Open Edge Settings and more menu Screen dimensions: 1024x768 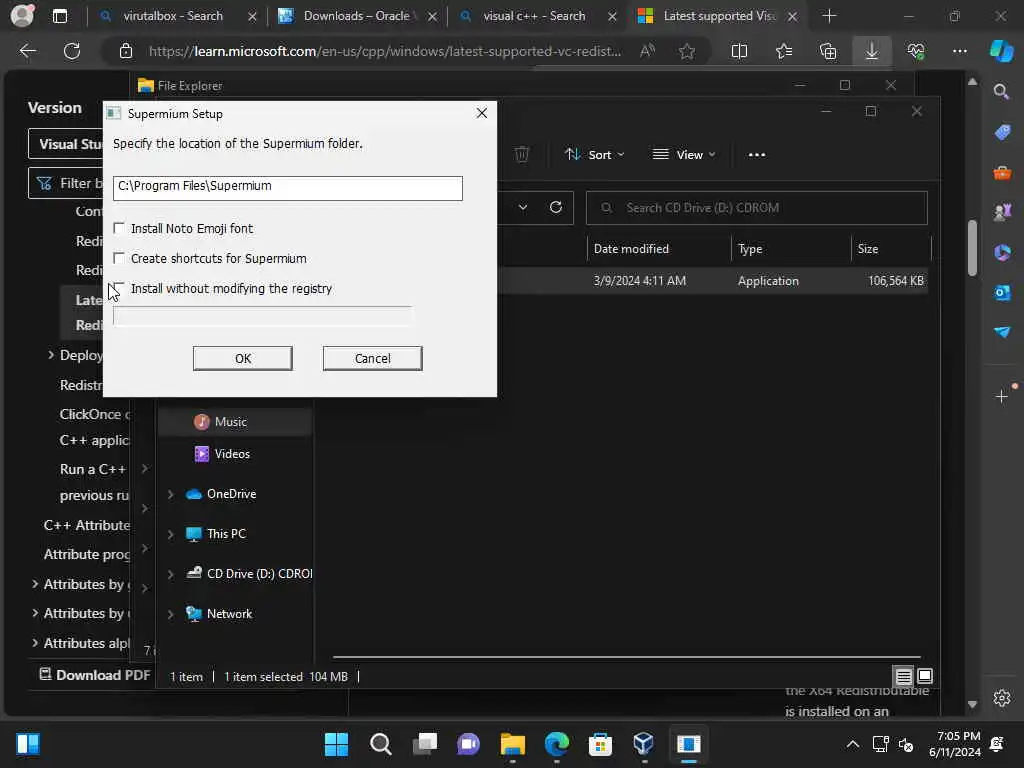coord(959,51)
